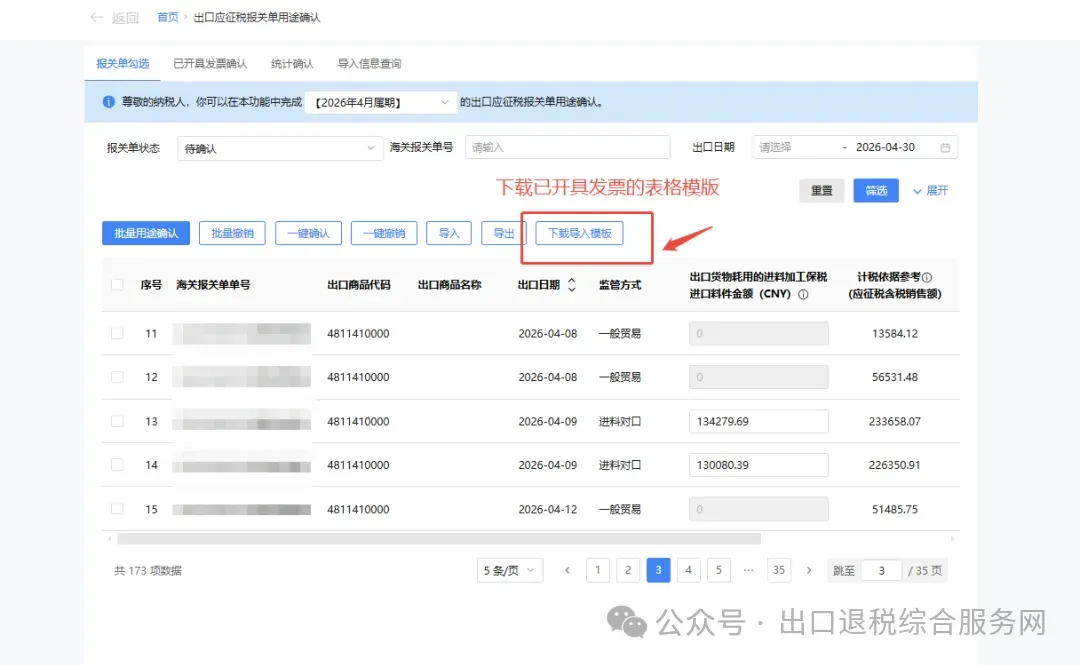Go to next page with right chevron

click(809, 571)
